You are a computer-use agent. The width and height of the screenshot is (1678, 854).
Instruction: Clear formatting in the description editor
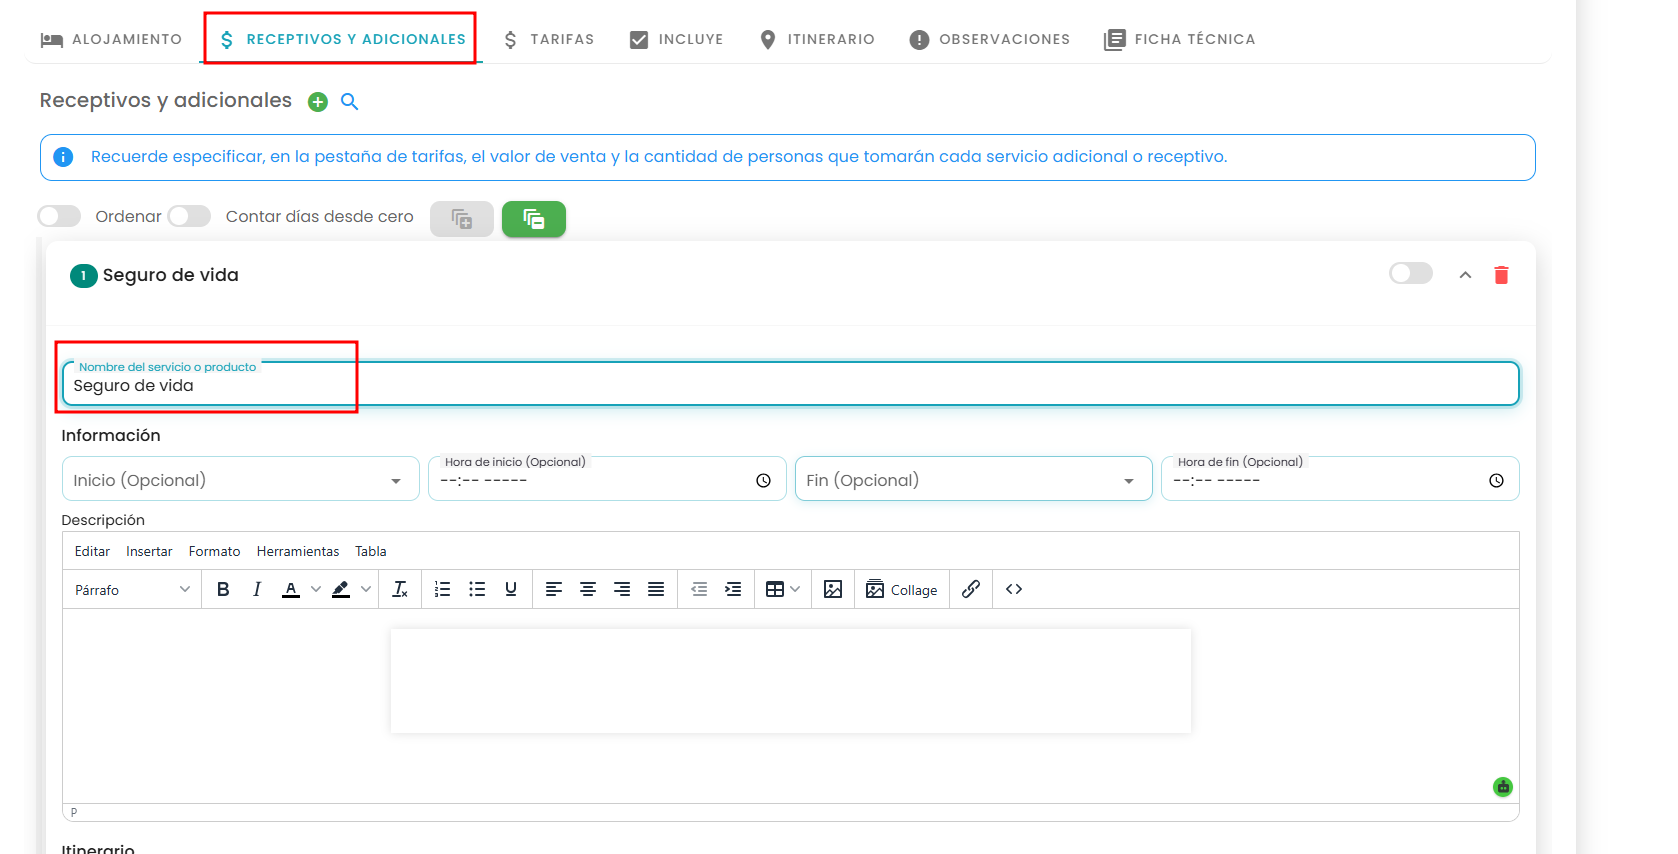[x=400, y=589]
